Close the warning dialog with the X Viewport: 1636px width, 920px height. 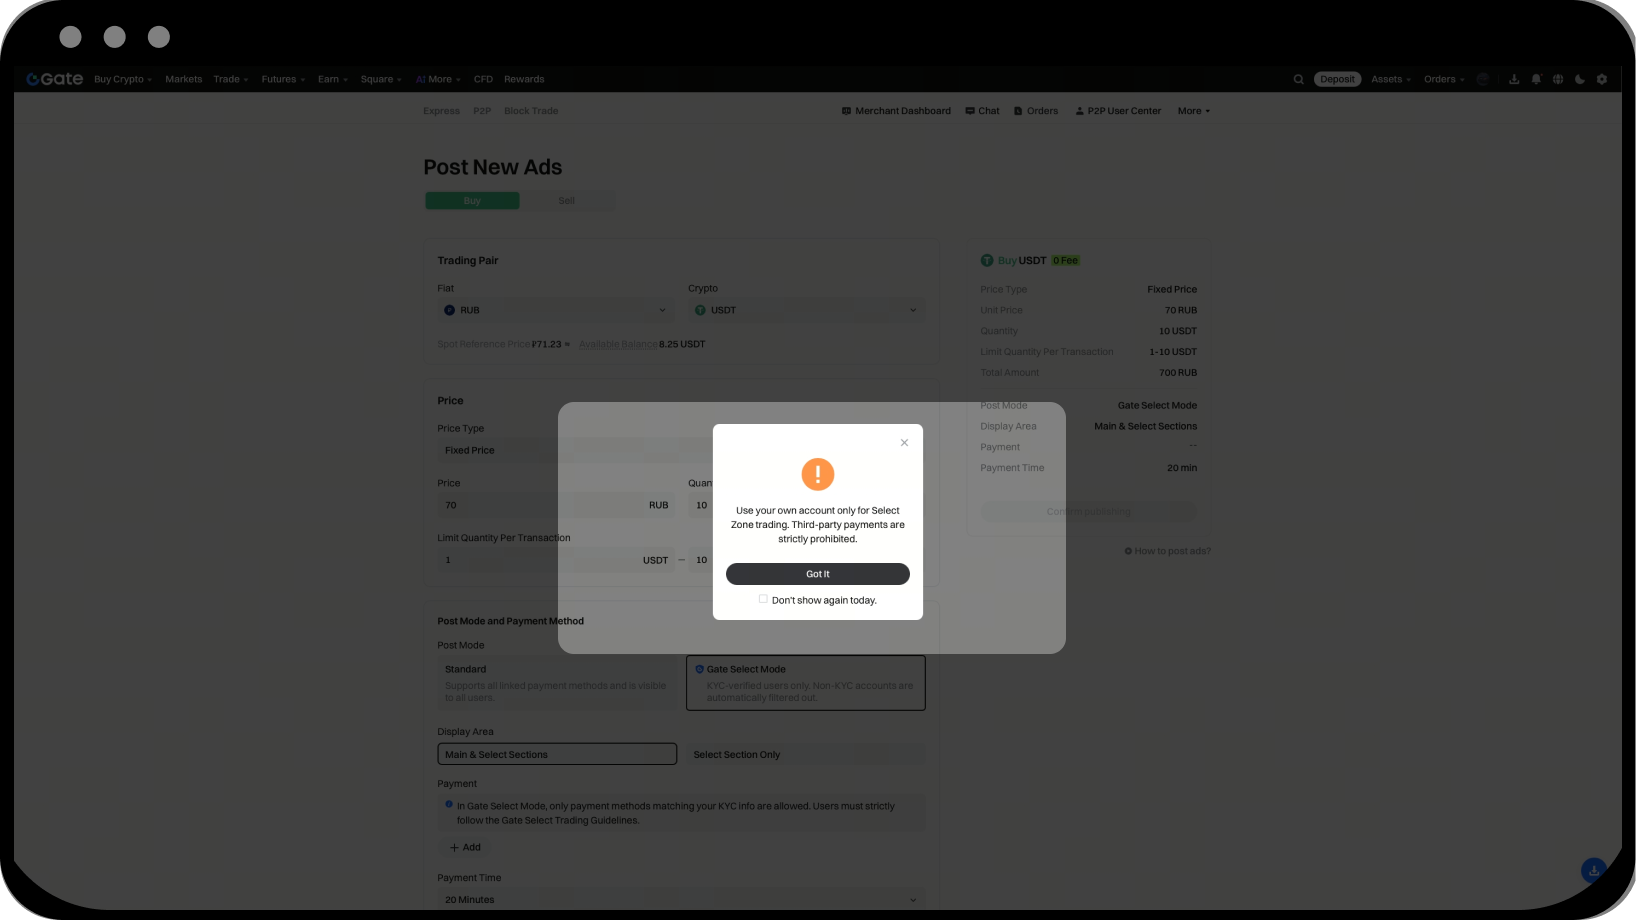coord(904,443)
